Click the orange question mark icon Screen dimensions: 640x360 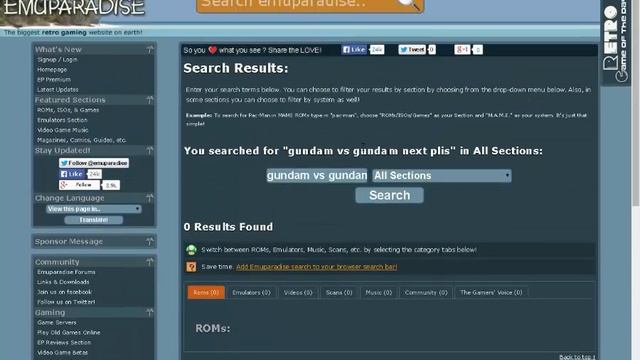[x=191, y=267]
